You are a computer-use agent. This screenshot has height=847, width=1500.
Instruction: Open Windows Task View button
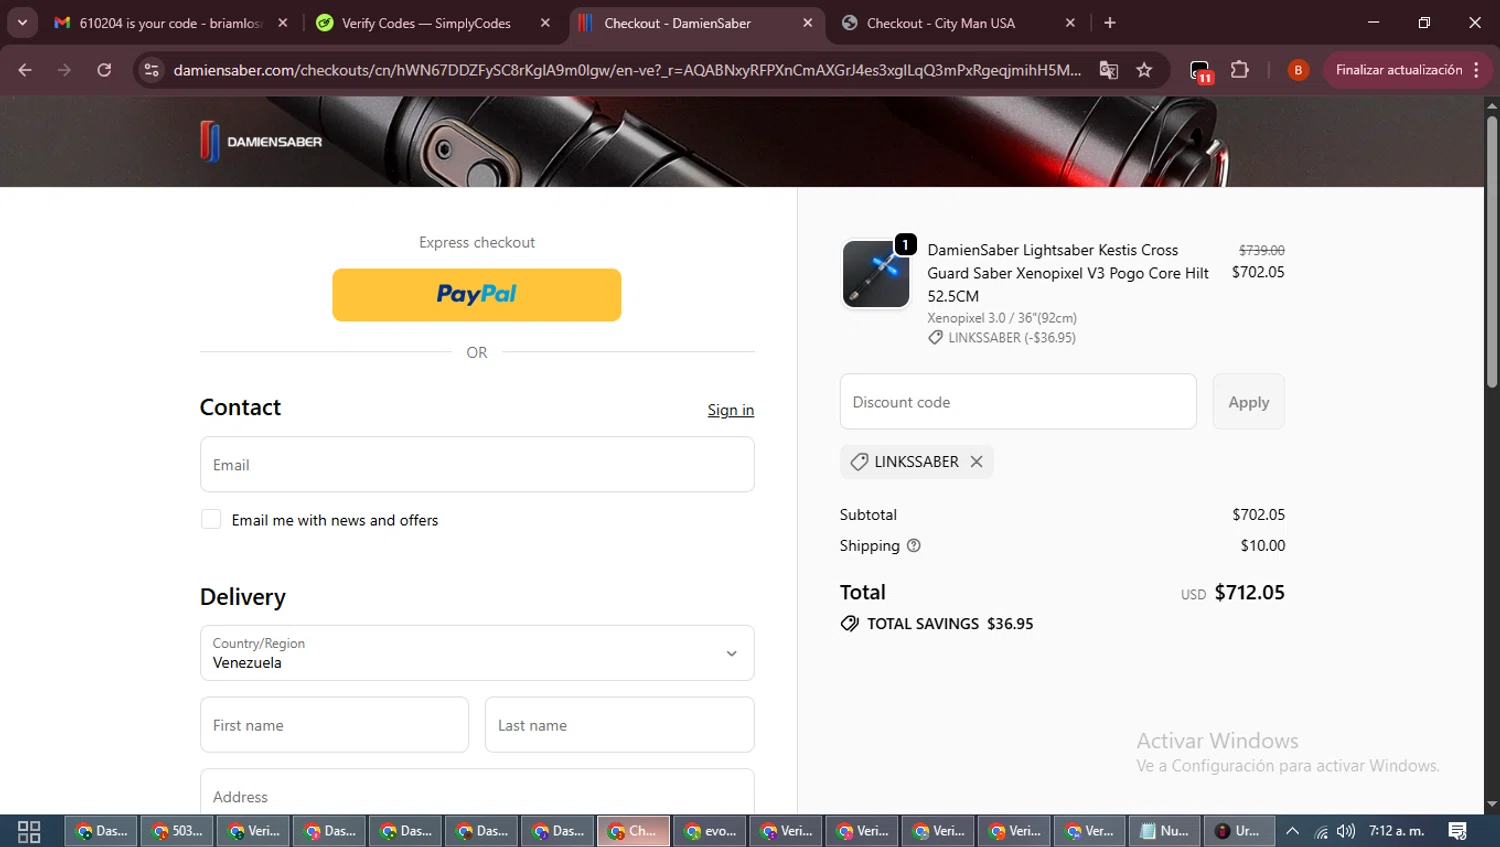pos(29,831)
